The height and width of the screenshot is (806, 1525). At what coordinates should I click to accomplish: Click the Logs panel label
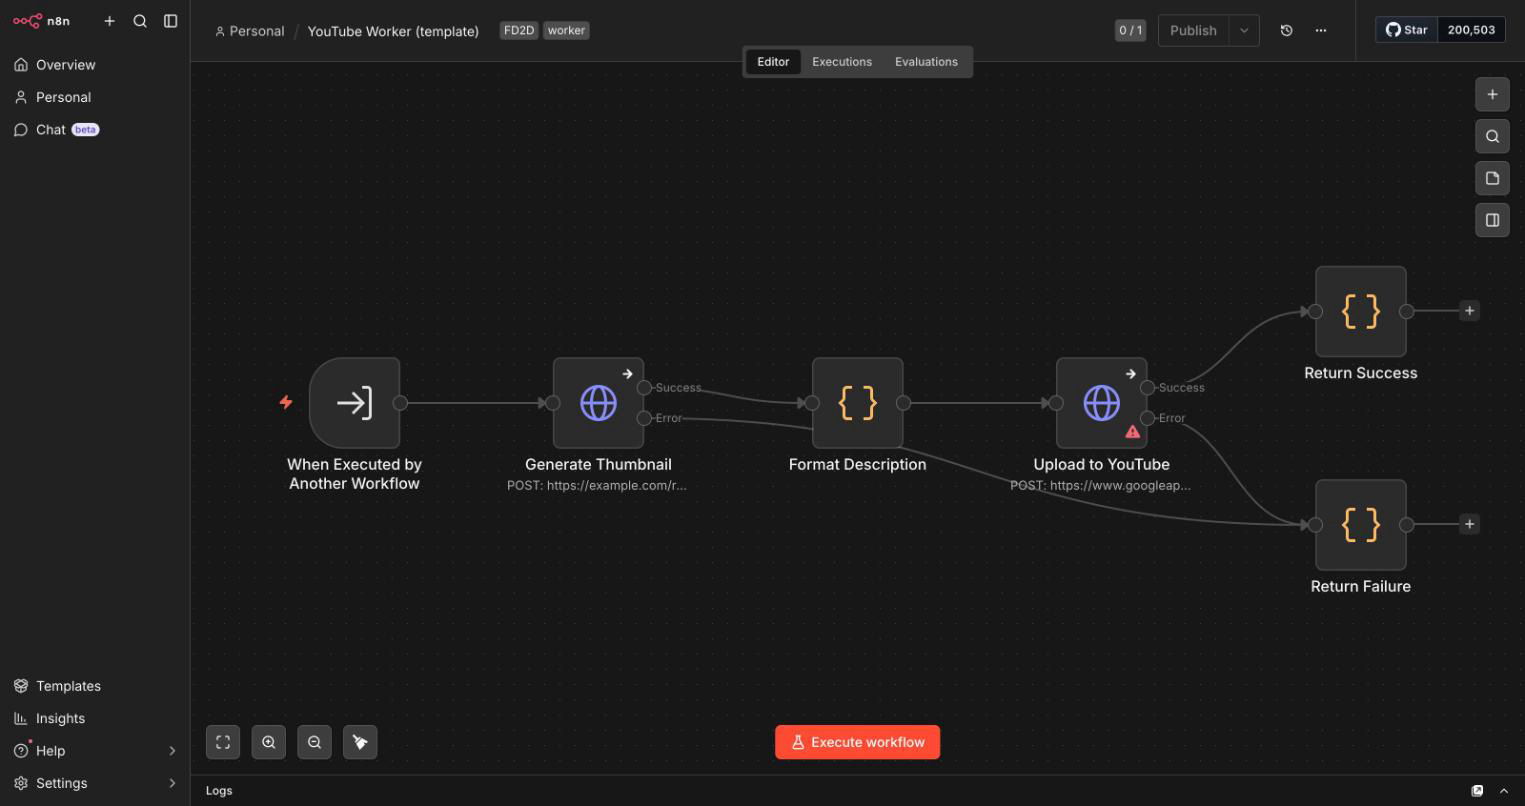click(219, 791)
